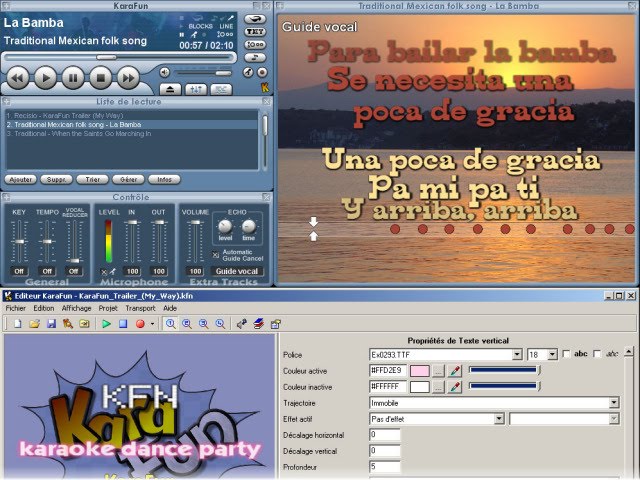Click the blue stop square in the editor toolbar

[x=123, y=324]
